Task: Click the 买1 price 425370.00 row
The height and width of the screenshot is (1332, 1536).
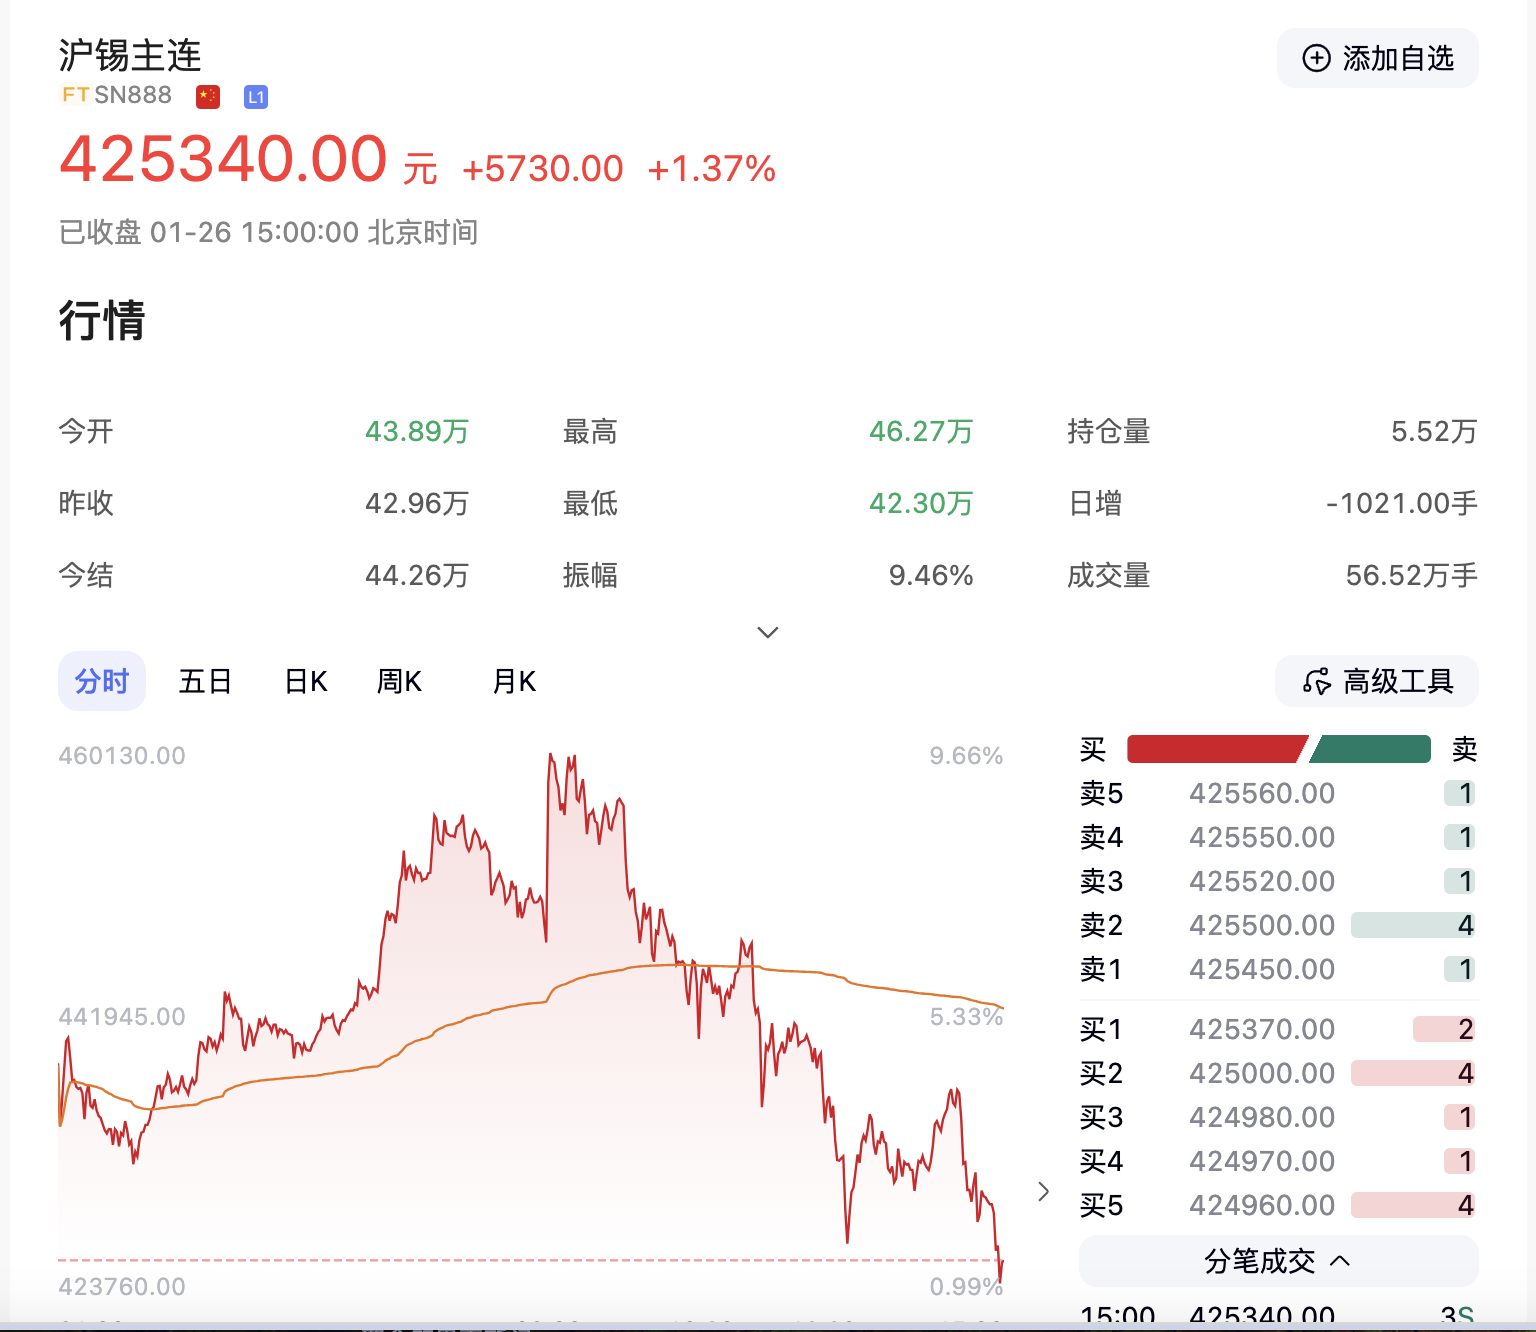Action: pyautogui.click(x=1262, y=1029)
